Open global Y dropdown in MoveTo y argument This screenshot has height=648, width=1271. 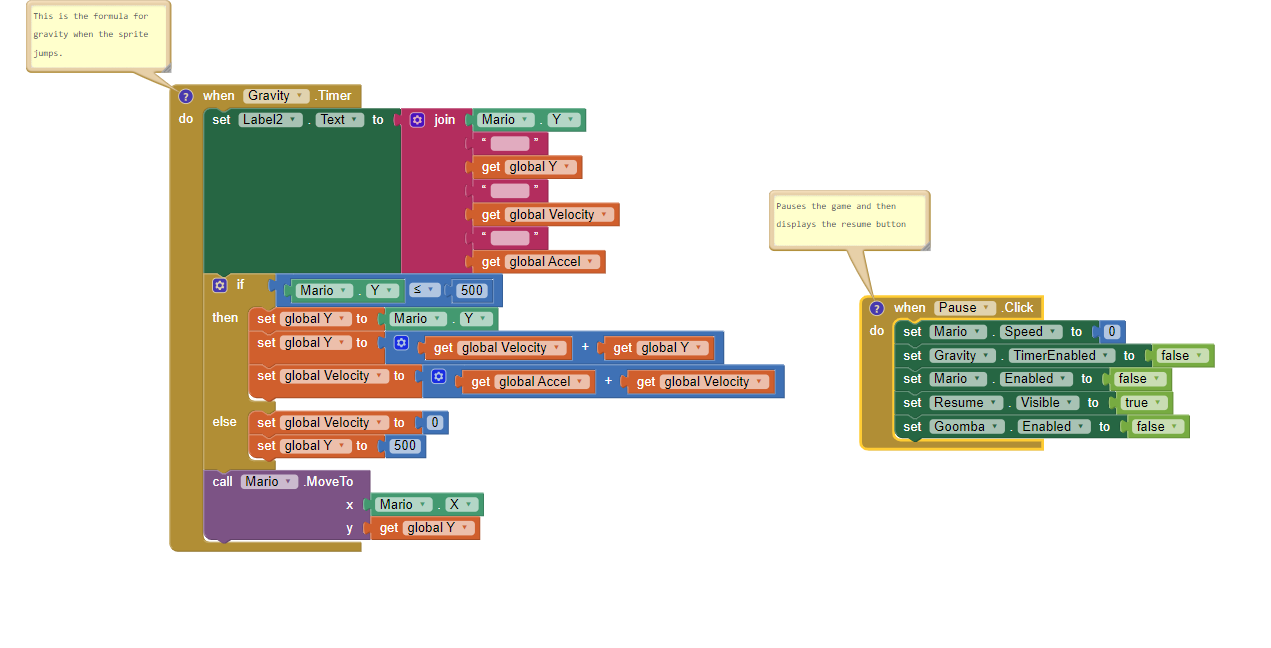point(439,528)
